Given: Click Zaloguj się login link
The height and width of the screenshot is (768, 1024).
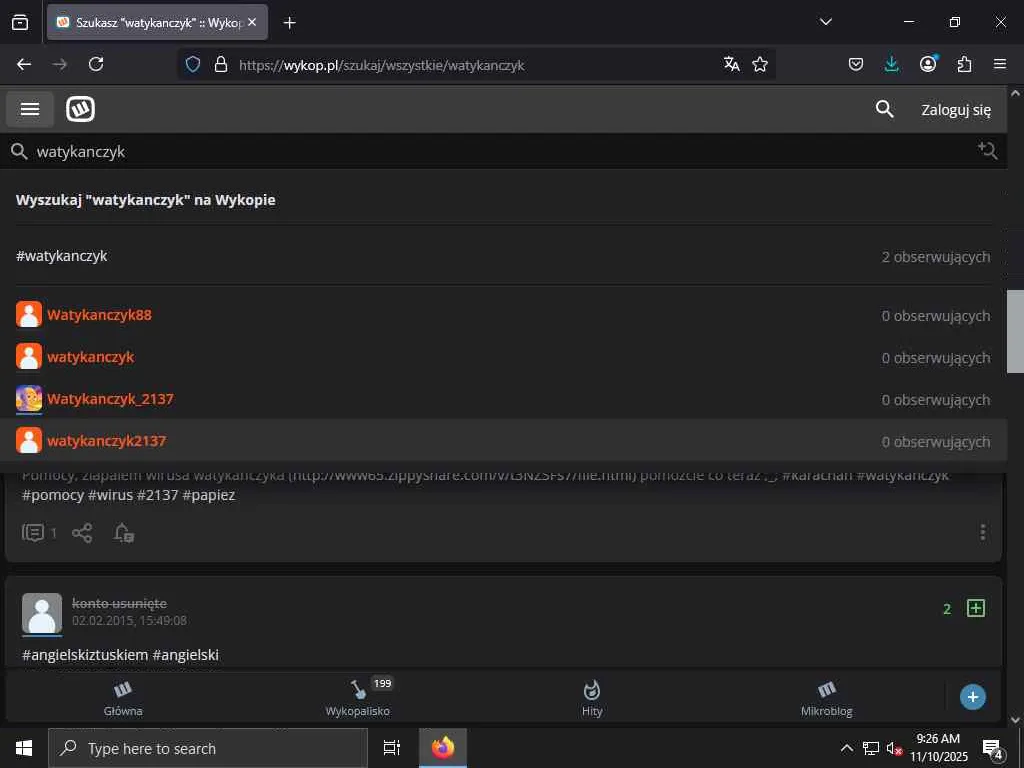Looking at the screenshot, I should coord(955,110).
